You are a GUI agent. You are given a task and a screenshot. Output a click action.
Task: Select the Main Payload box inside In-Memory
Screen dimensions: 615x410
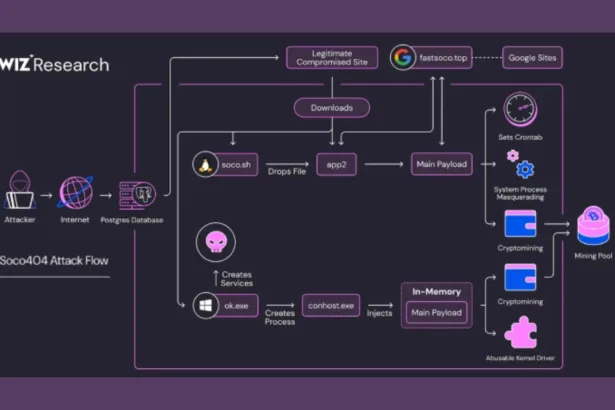pyautogui.click(x=437, y=313)
